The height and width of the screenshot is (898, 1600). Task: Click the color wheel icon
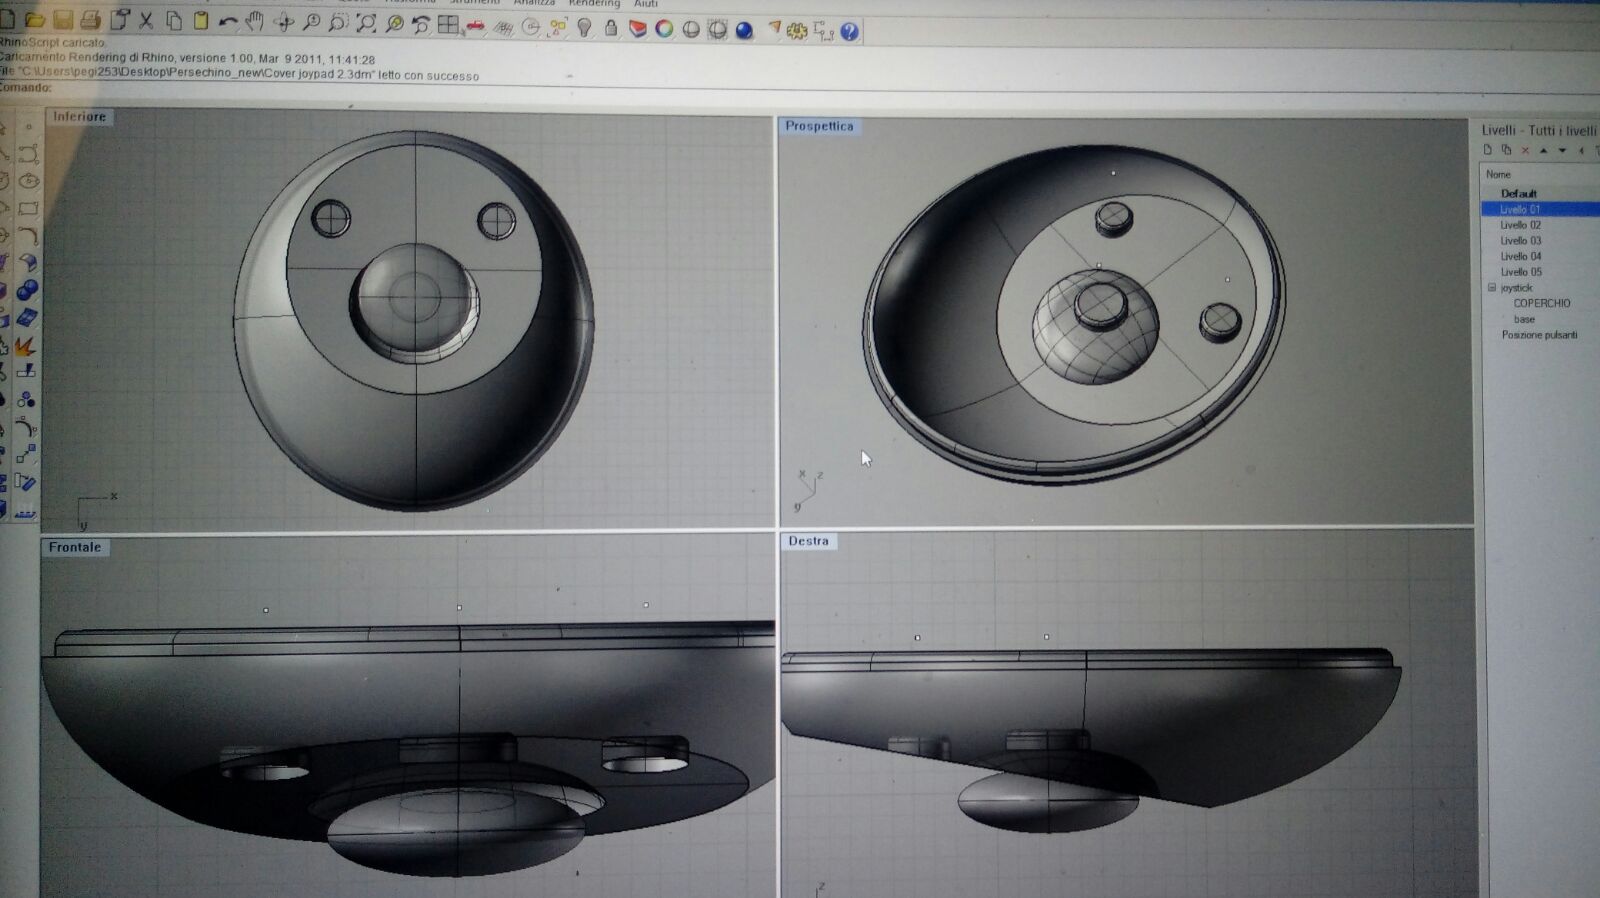(x=664, y=29)
